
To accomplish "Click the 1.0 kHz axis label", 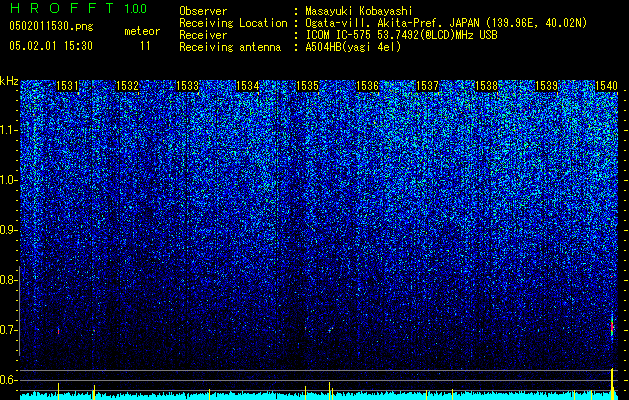I will [x=8, y=180].
